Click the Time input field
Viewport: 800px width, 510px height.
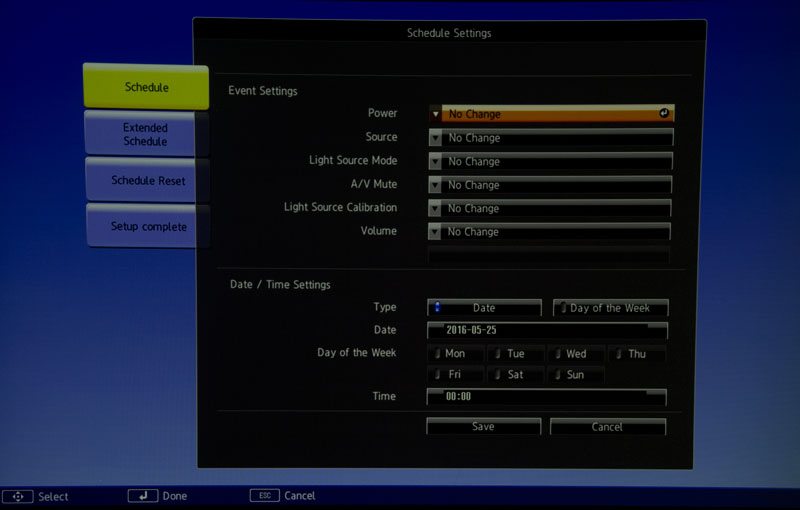(546, 397)
